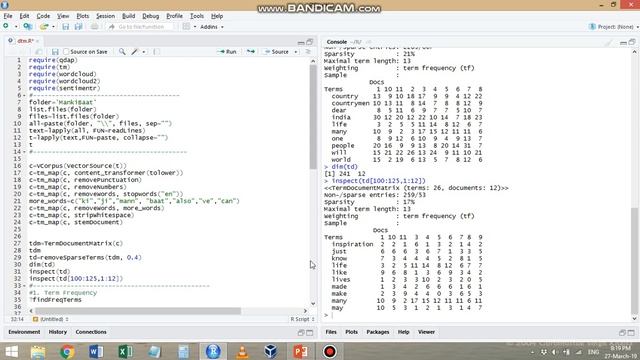Toggle the Source on Save checkbox
This screenshot has width=640, height=360.
coord(66,52)
